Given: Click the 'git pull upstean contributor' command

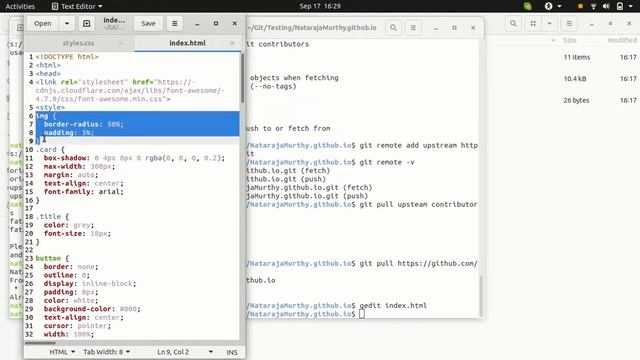Looking at the screenshot, I should coord(418,204).
